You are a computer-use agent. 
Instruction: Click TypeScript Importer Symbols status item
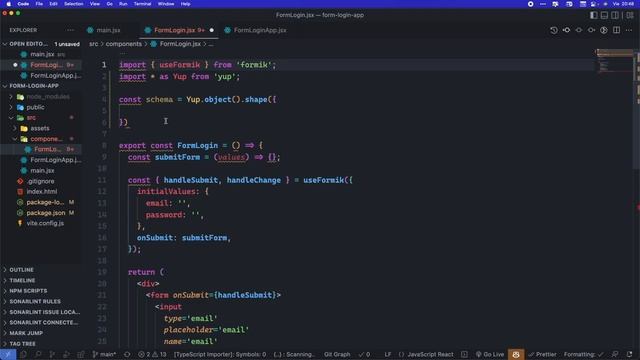click(220, 354)
